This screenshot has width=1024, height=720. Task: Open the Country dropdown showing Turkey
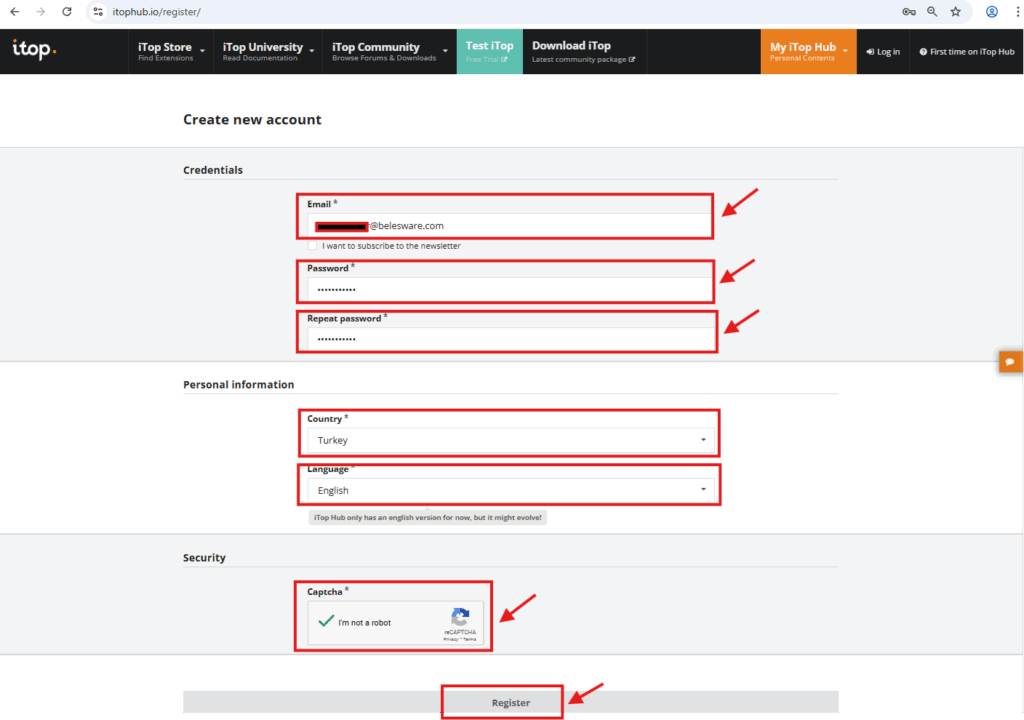pos(510,440)
